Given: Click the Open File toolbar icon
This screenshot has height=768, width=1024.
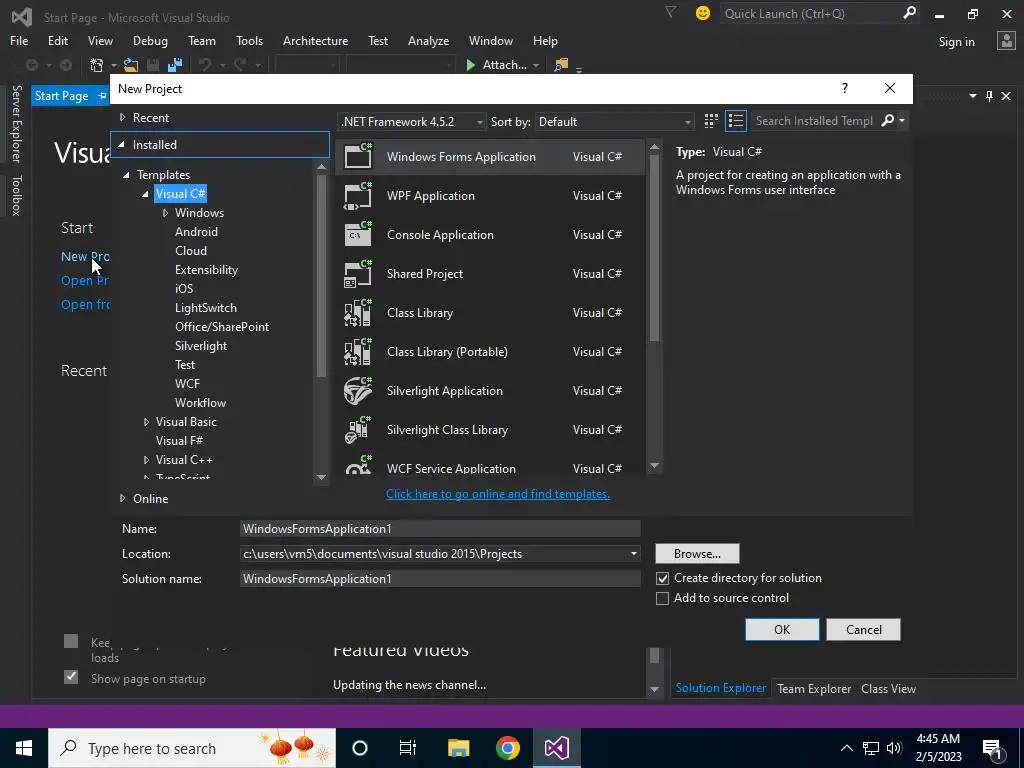Looking at the screenshot, I should coord(131,65).
